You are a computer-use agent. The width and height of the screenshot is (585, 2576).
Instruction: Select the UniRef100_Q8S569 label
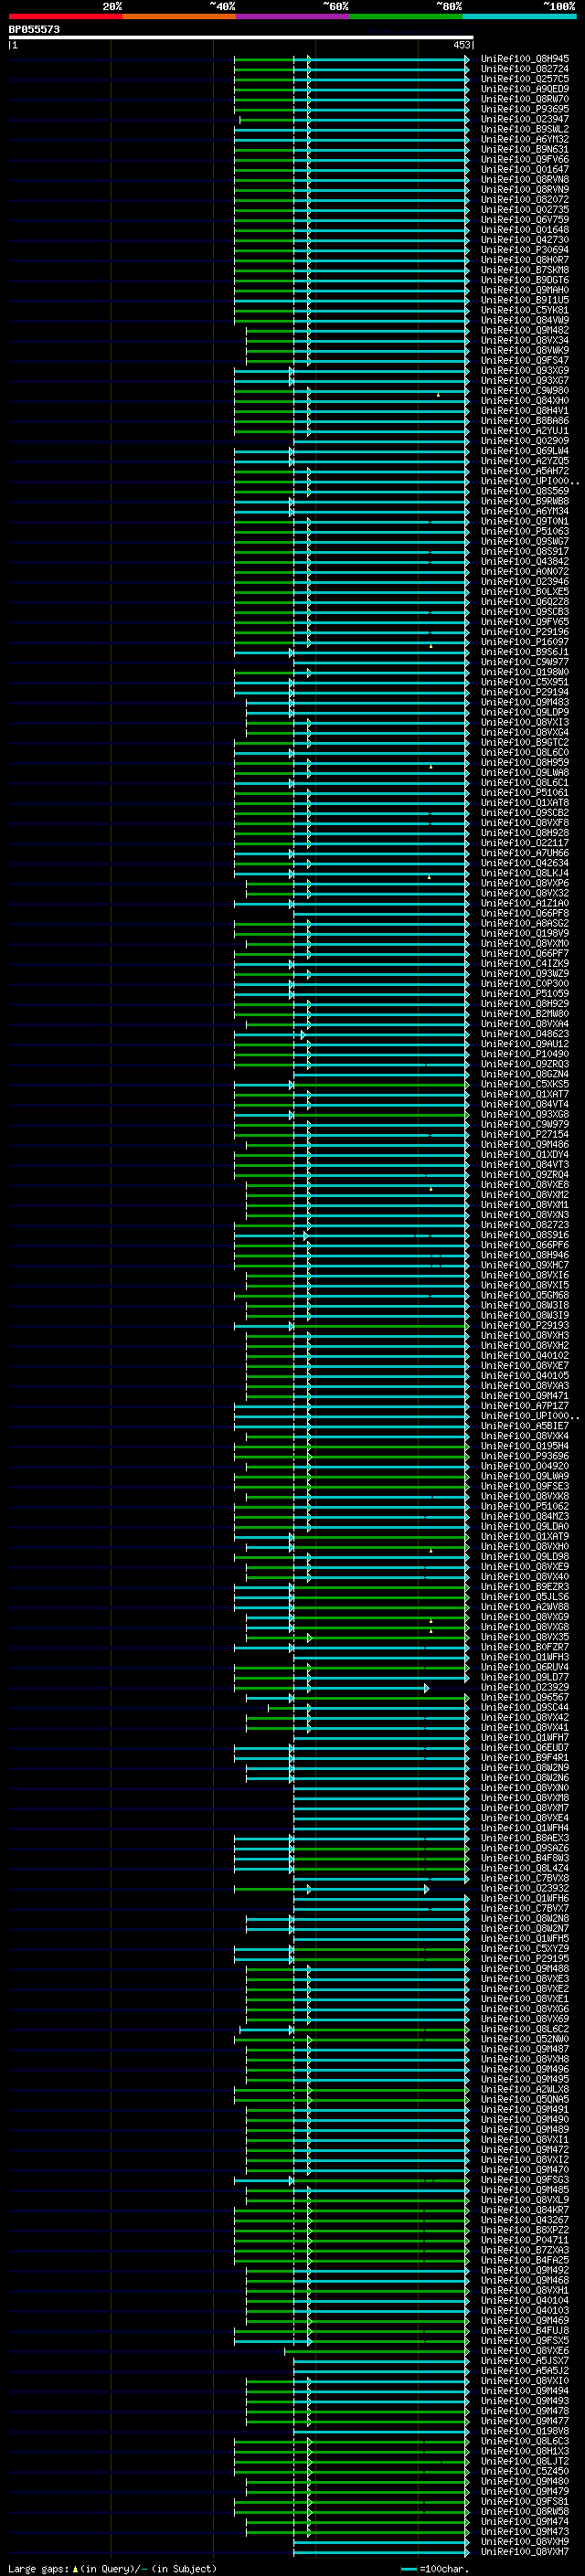pyautogui.click(x=525, y=491)
